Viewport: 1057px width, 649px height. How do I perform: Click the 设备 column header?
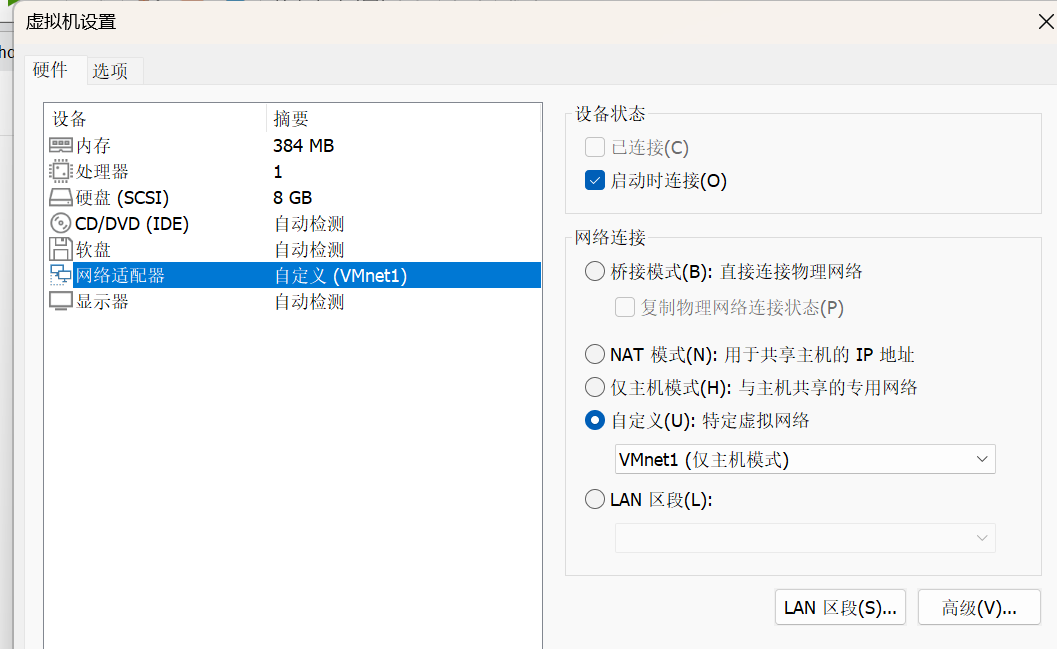(x=70, y=119)
